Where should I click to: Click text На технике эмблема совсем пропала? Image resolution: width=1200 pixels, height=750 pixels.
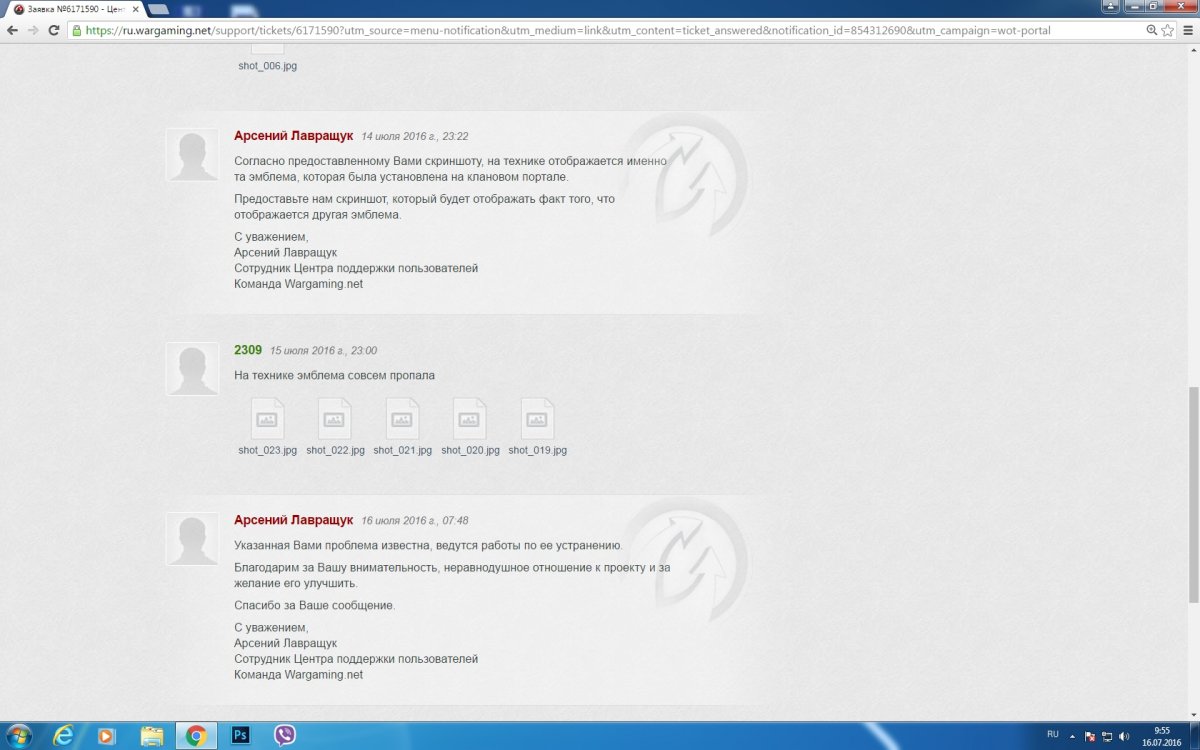334,375
